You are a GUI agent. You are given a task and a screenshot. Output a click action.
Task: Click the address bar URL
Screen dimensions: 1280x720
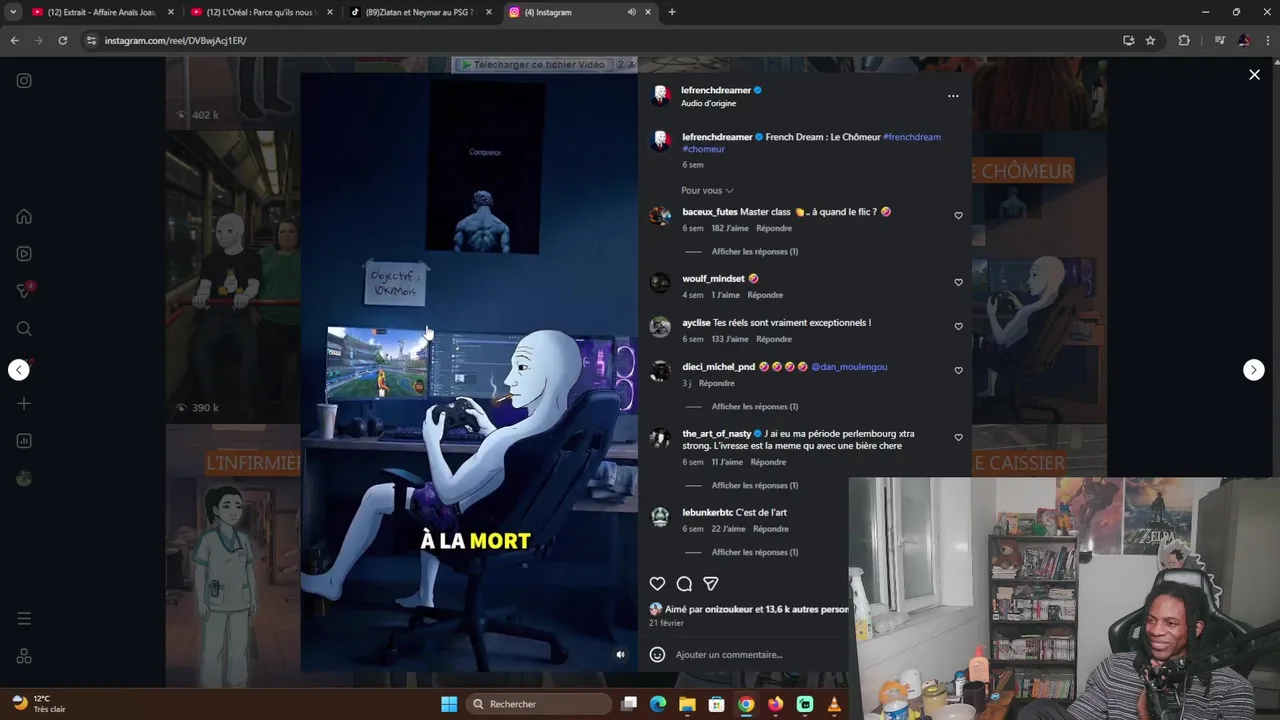click(175, 41)
